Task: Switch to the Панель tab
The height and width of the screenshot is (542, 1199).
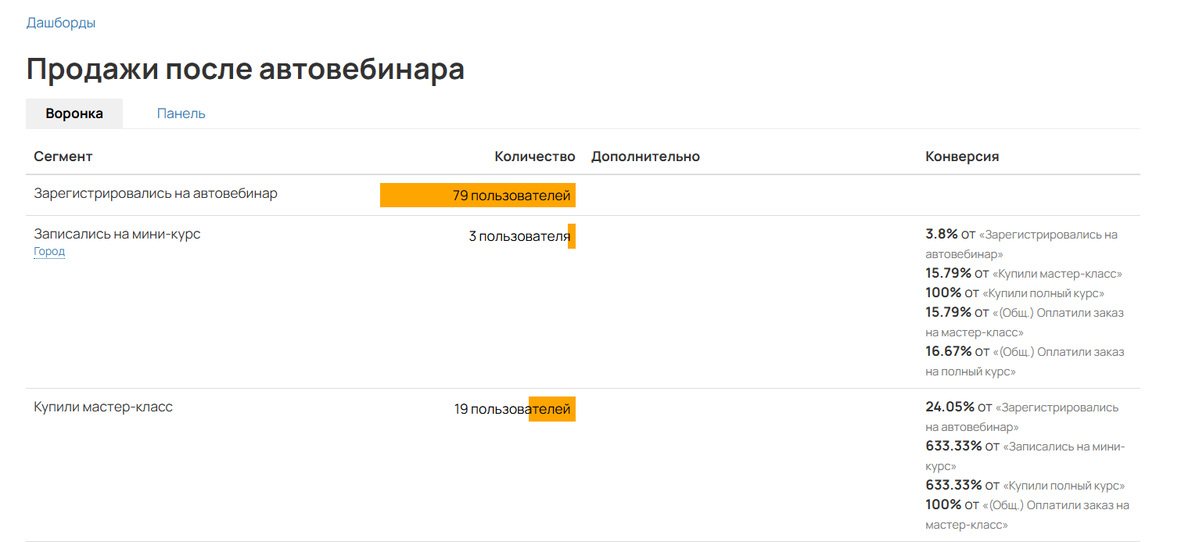Action: pos(181,114)
